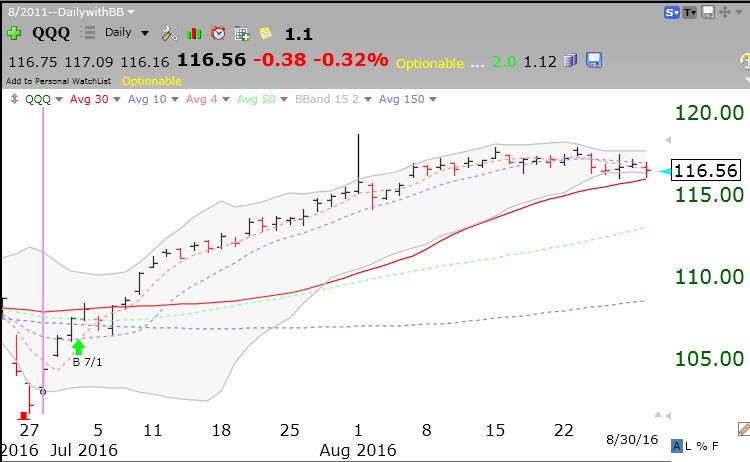This screenshot has height=462, width=750.
Task: Select the A arithmetic scale toggle
Action: 676,446
